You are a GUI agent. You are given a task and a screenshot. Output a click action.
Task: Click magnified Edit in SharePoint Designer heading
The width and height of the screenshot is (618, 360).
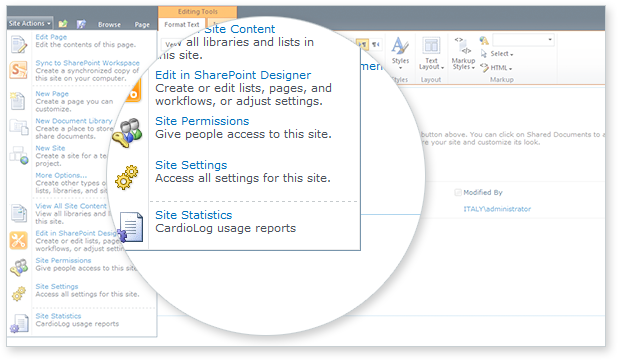point(233,75)
